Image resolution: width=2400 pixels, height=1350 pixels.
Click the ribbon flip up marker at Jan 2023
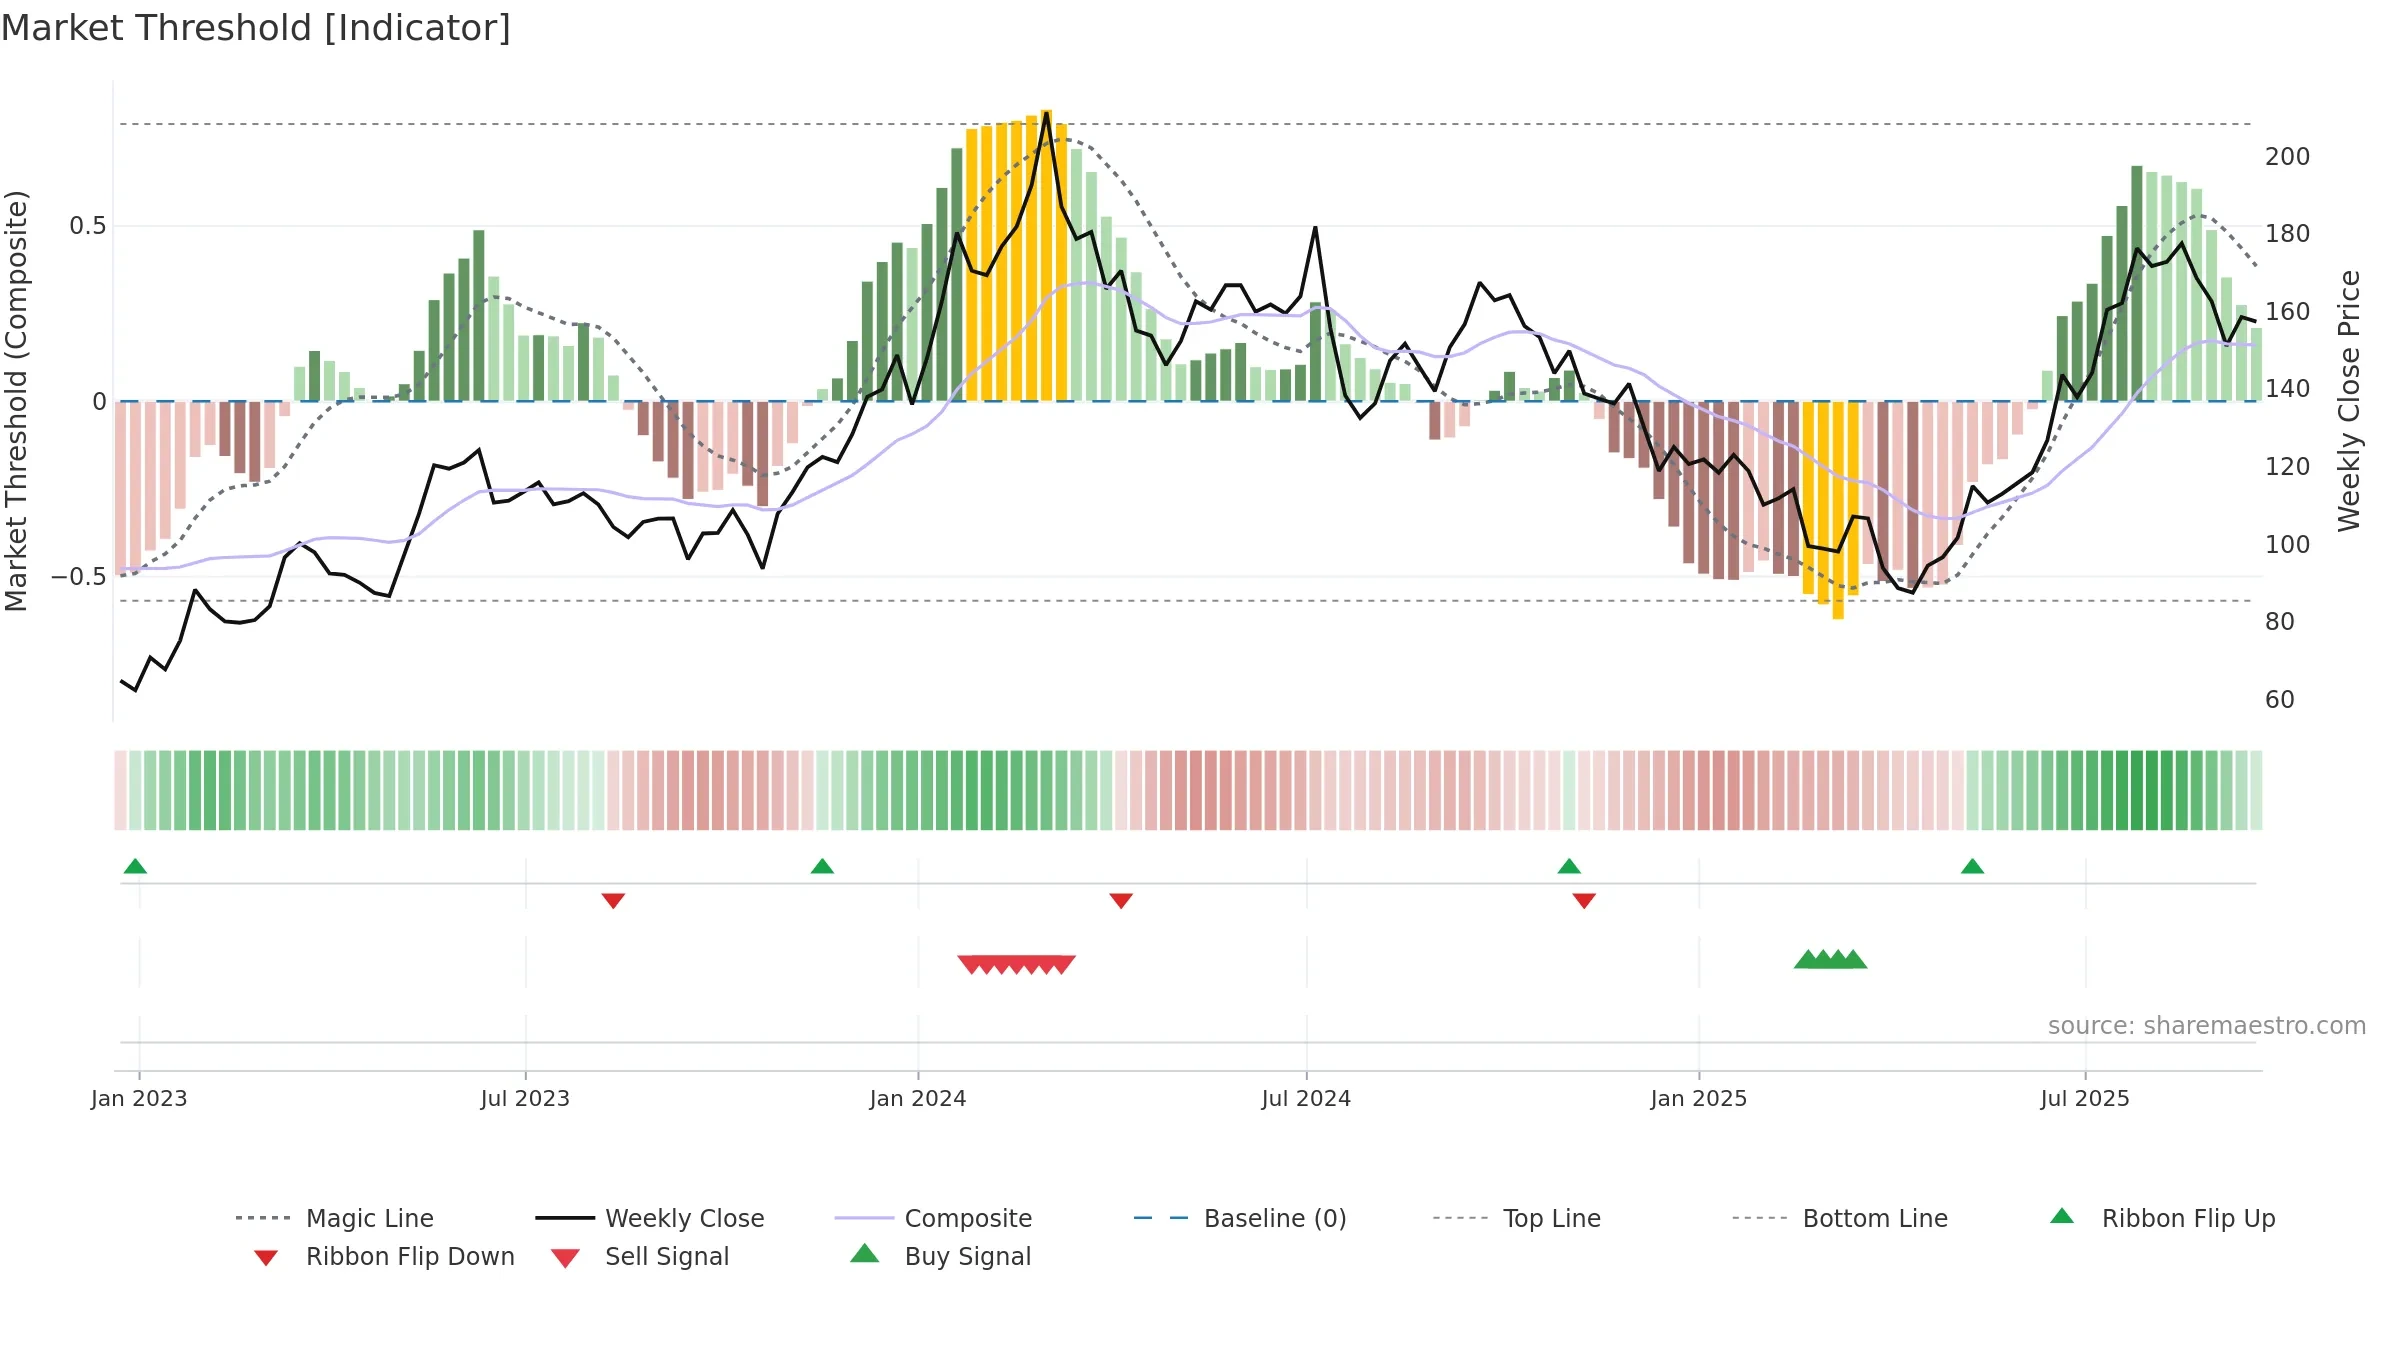click(x=135, y=866)
